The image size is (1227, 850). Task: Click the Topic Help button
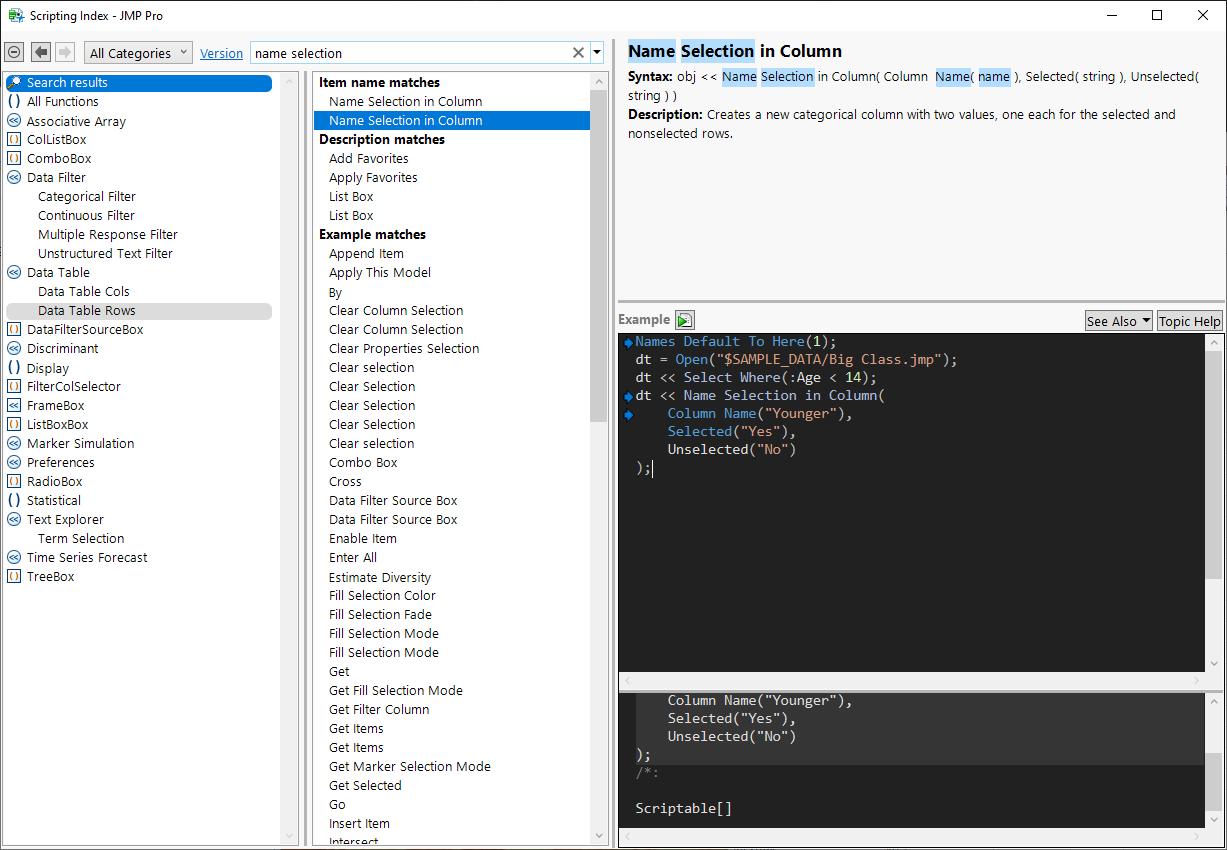point(1189,321)
